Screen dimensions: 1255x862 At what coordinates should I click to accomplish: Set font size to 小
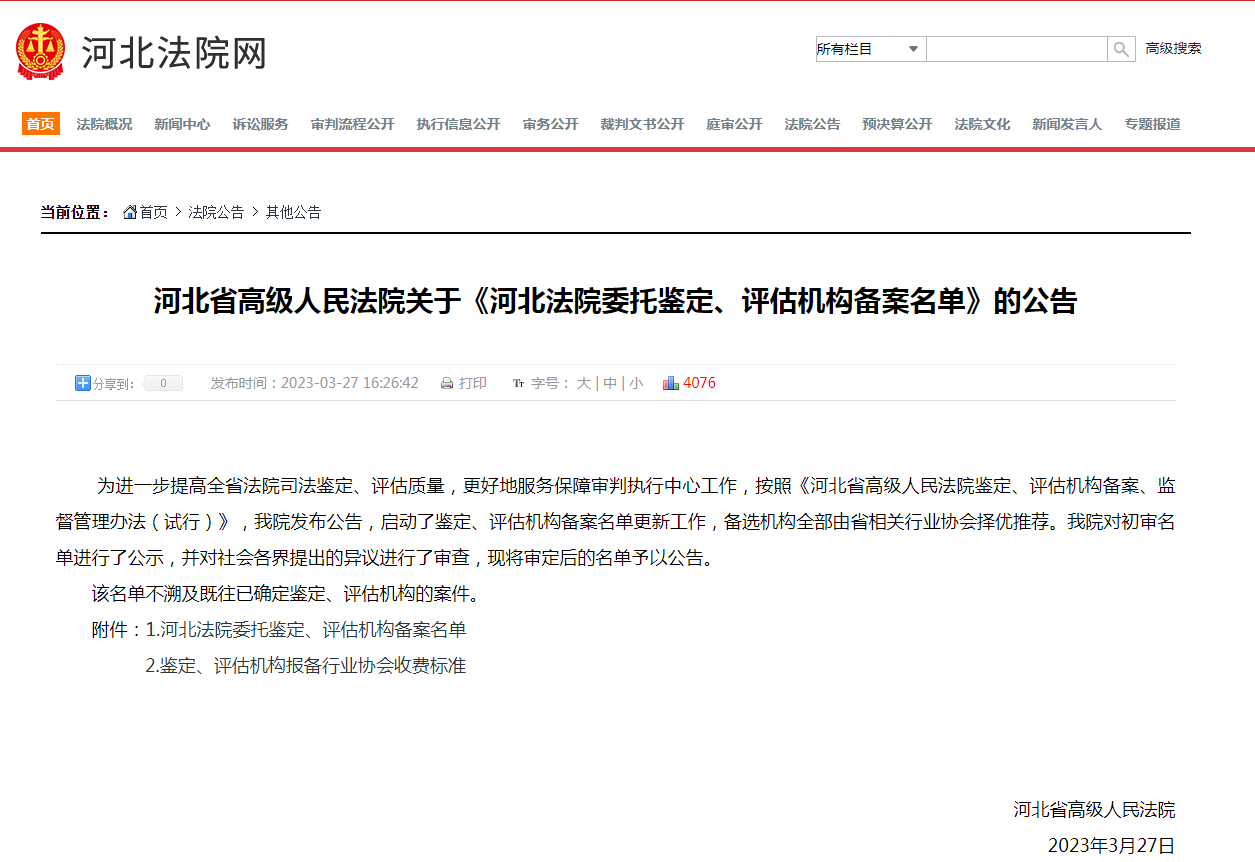point(636,383)
